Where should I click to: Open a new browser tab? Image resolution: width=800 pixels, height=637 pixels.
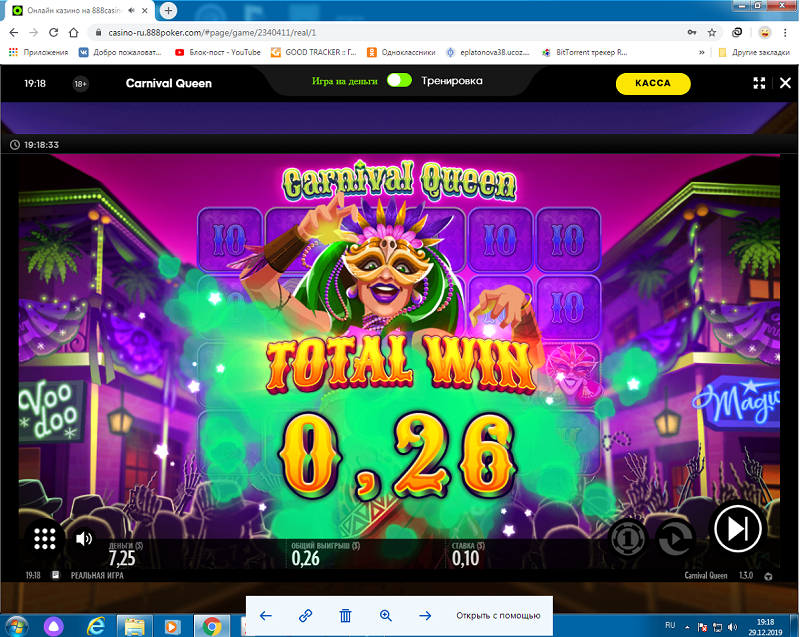(x=168, y=10)
